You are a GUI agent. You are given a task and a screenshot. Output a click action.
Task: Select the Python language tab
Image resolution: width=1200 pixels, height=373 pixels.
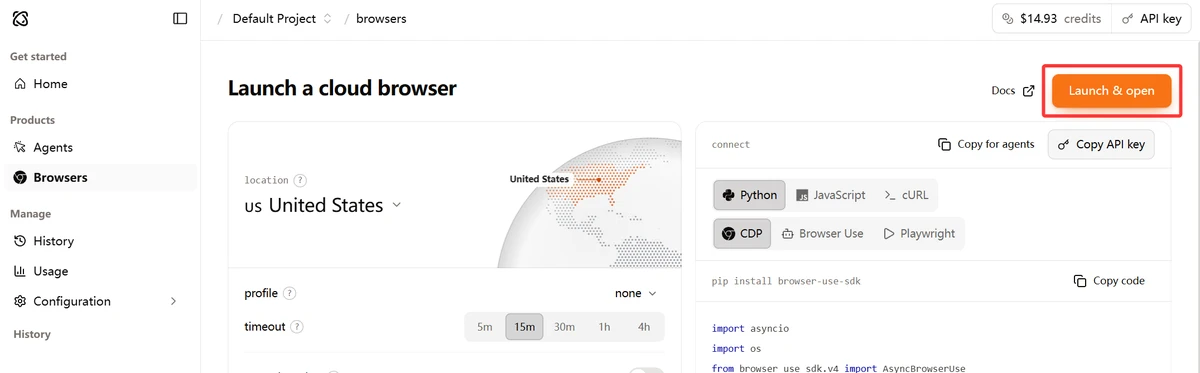coord(750,195)
